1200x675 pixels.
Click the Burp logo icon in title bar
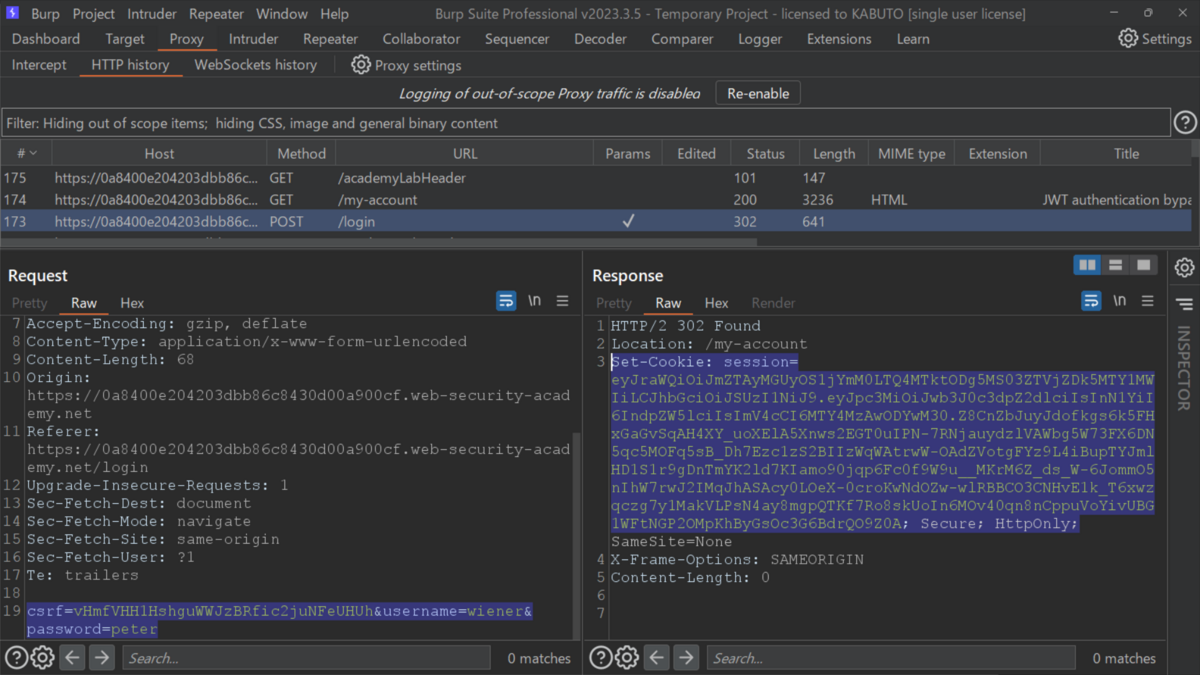coord(10,14)
